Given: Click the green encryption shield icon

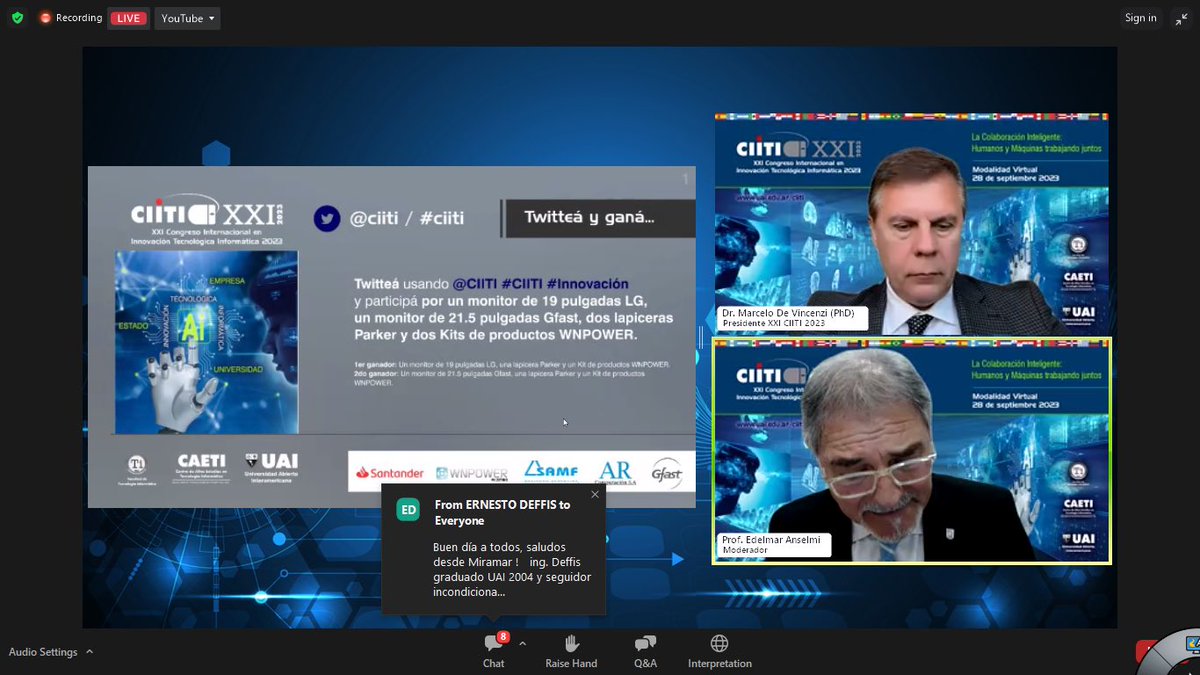Looking at the screenshot, I should click(x=17, y=18).
